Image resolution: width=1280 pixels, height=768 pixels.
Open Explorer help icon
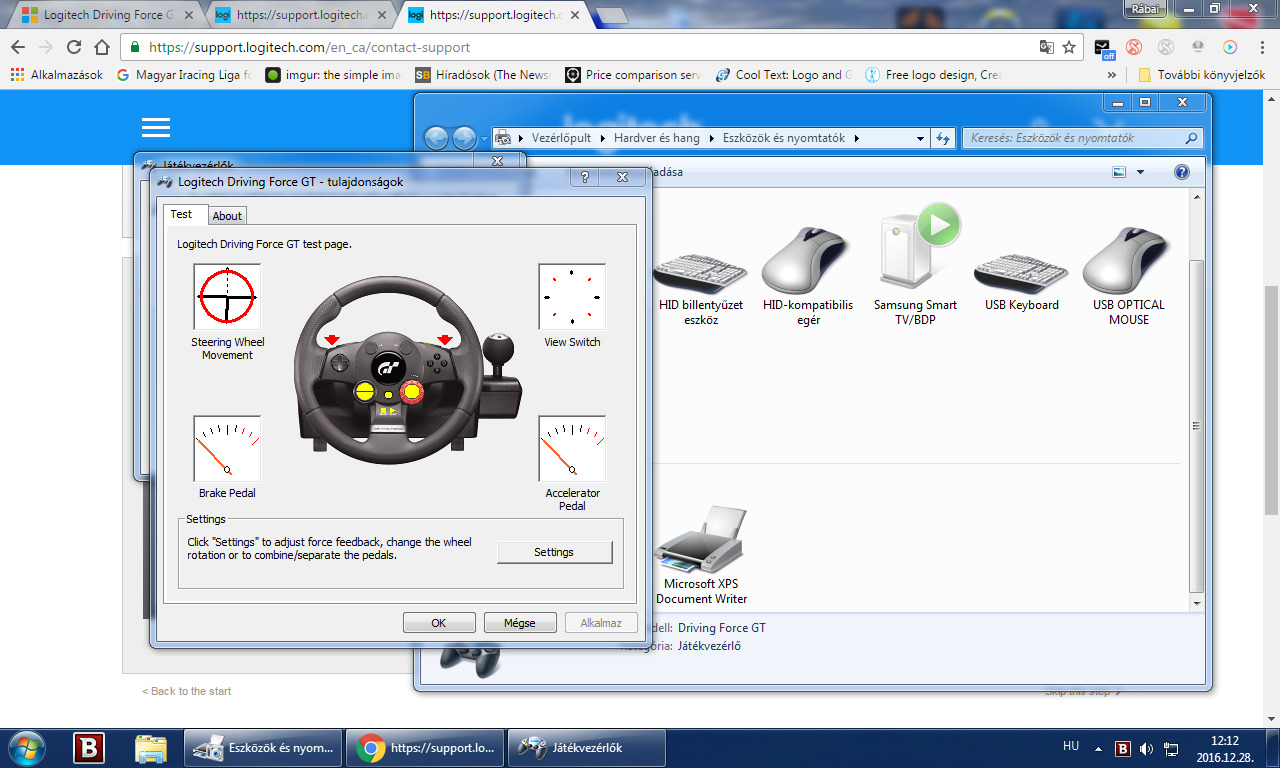[1182, 172]
